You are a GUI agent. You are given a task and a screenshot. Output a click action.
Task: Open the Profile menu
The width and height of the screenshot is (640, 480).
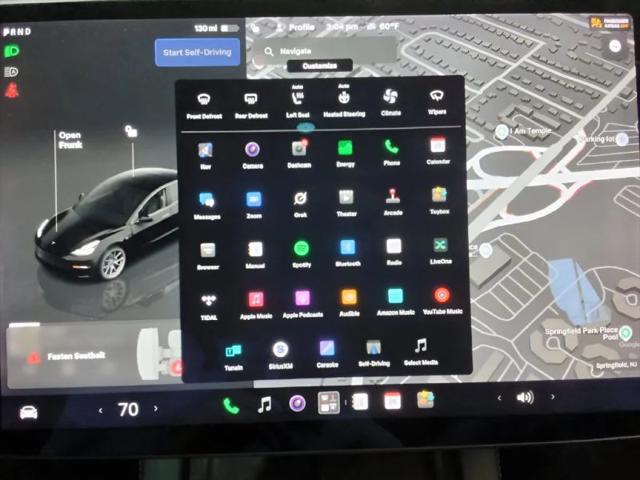point(295,27)
